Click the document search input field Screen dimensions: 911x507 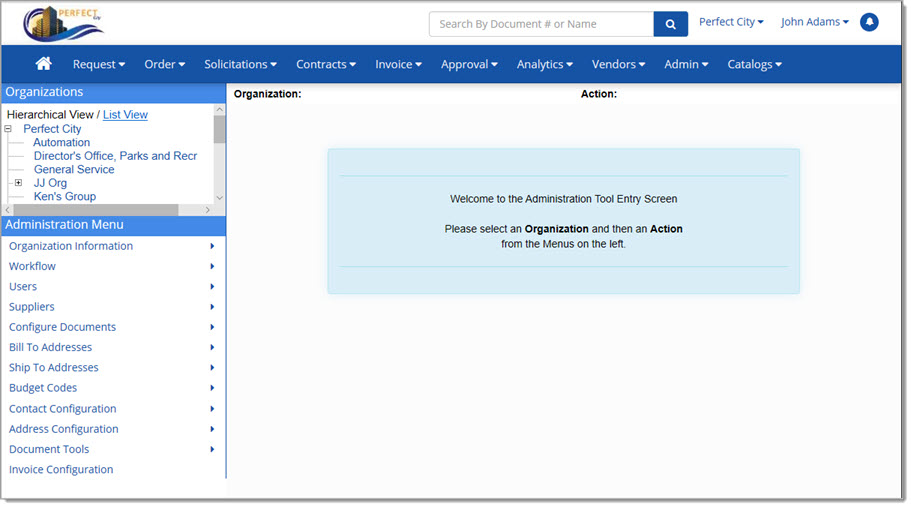click(x=541, y=24)
